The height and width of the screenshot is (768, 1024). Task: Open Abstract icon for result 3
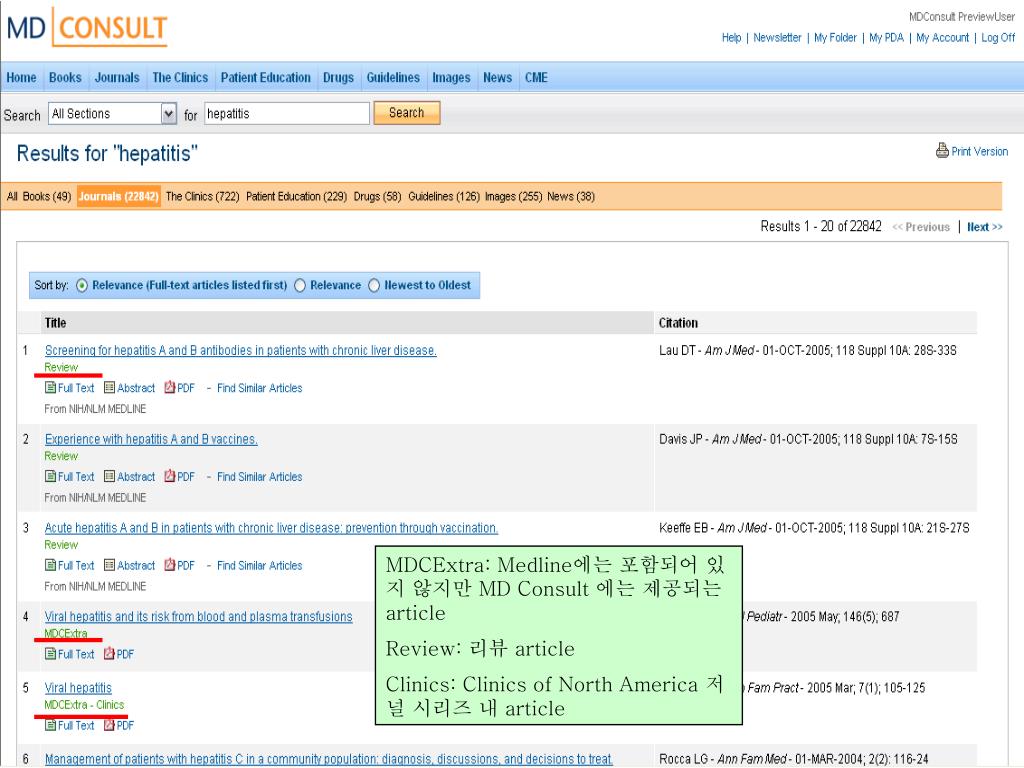click(x=109, y=565)
